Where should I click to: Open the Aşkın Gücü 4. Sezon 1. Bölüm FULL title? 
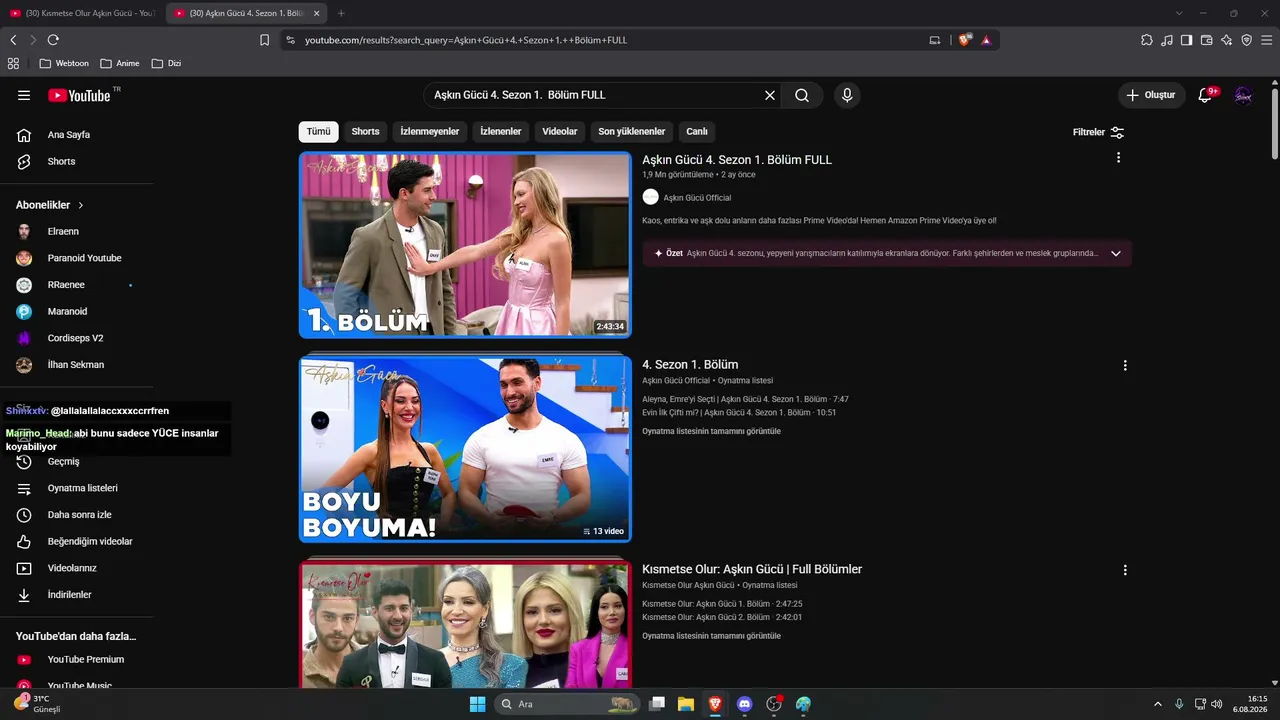click(737, 160)
